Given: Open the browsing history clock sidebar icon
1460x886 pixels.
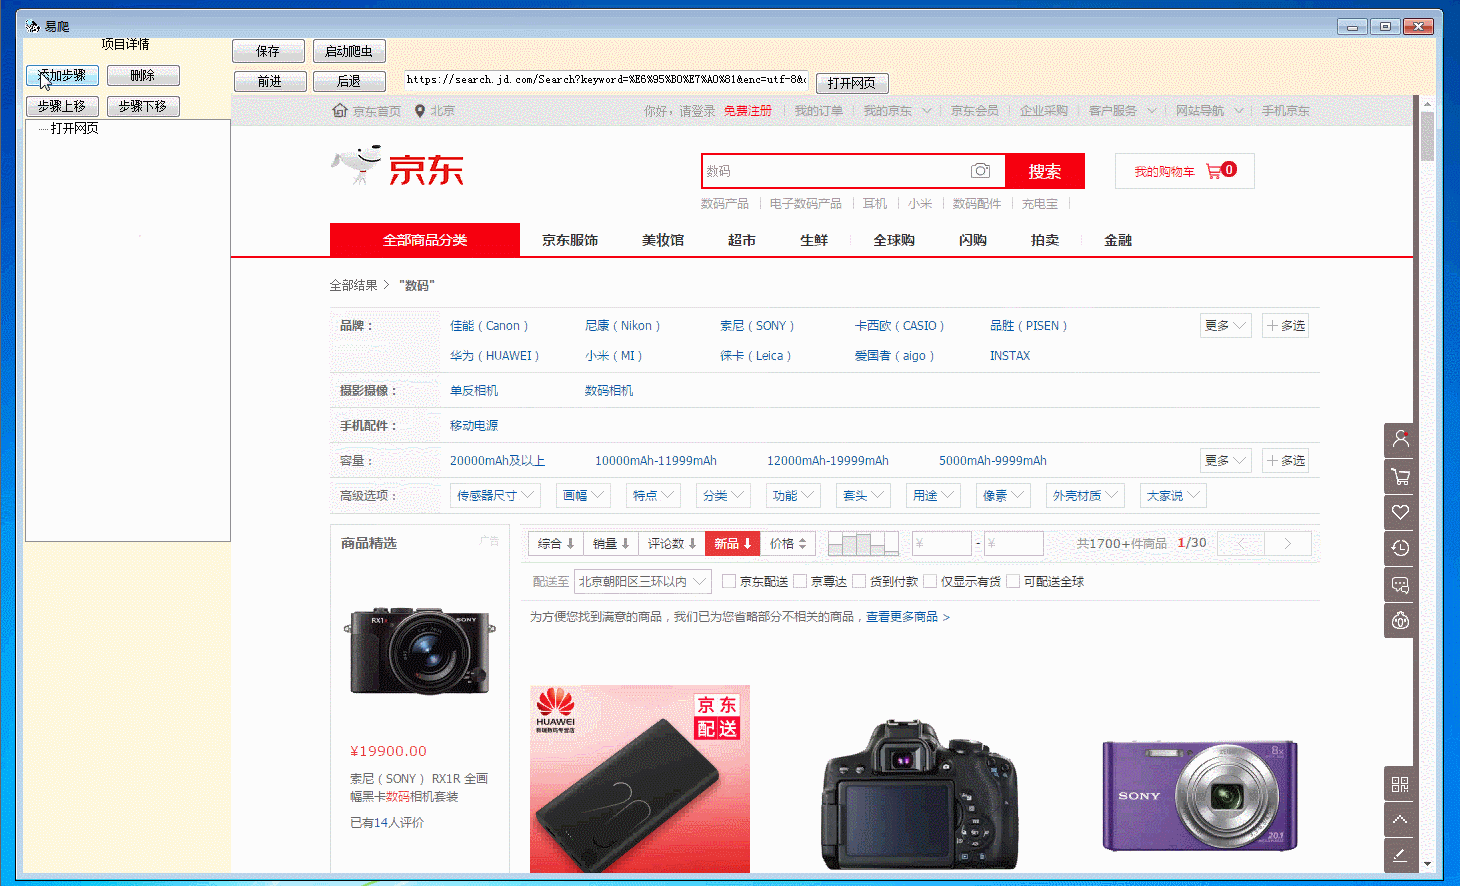Looking at the screenshot, I should click(1400, 548).
